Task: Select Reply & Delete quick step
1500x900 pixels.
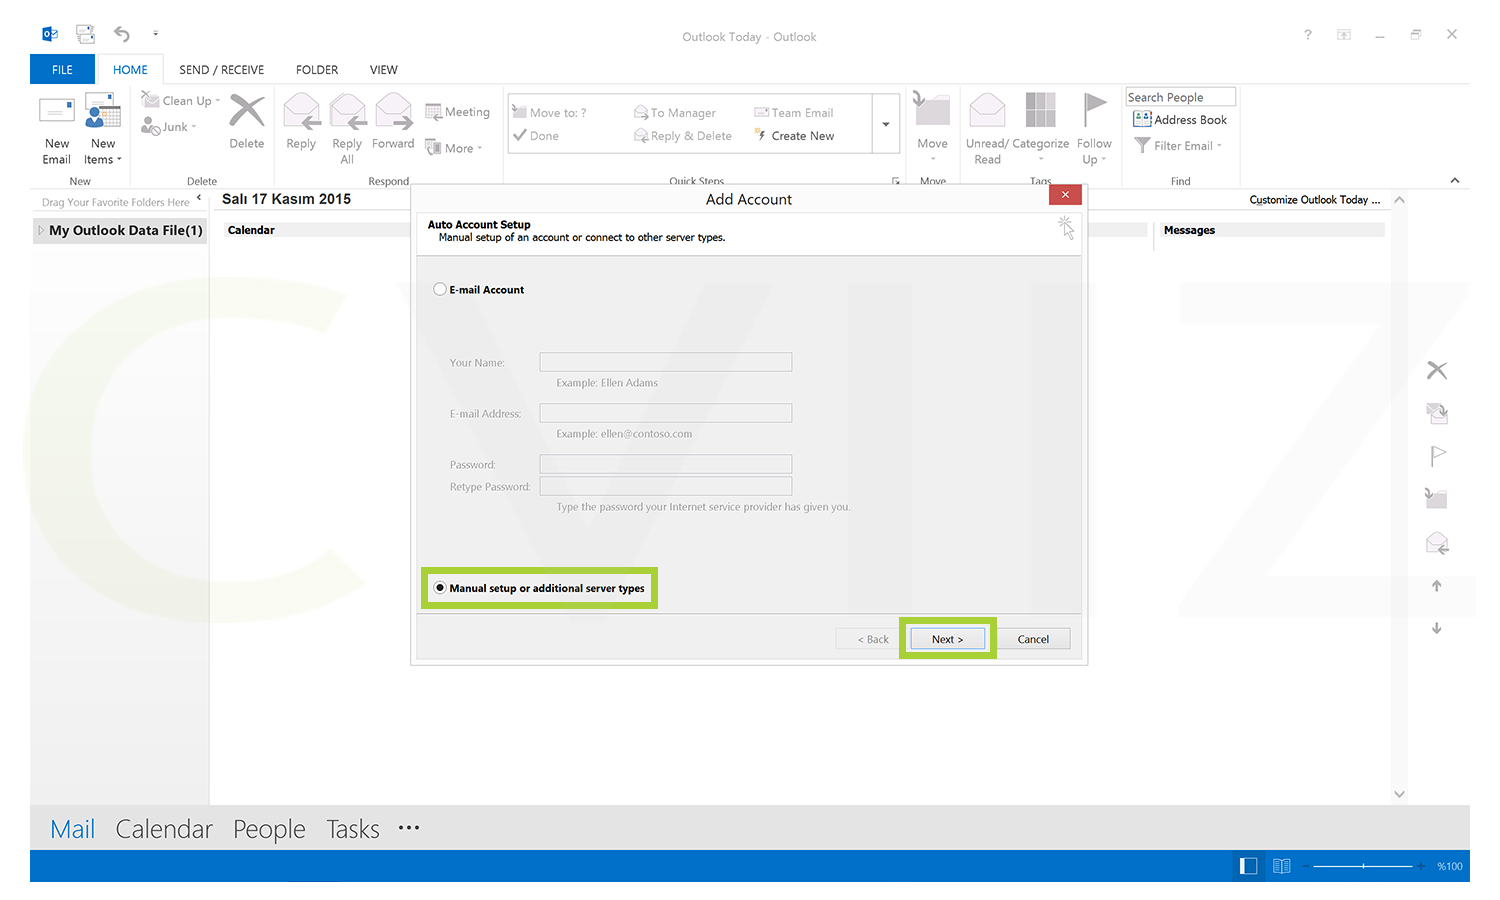Action: tap(683, 135)
